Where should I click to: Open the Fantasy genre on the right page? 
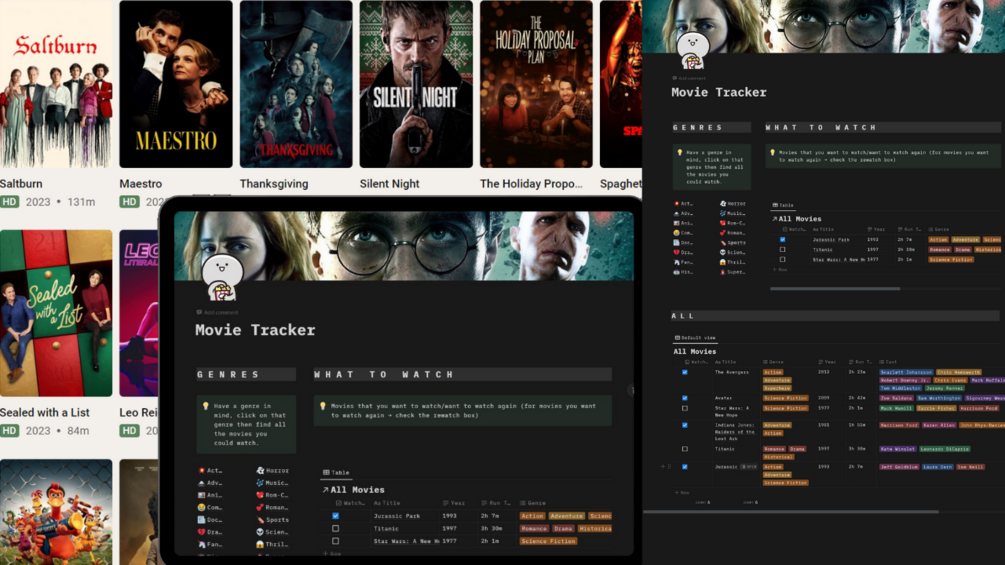click(x=683, y=262)
